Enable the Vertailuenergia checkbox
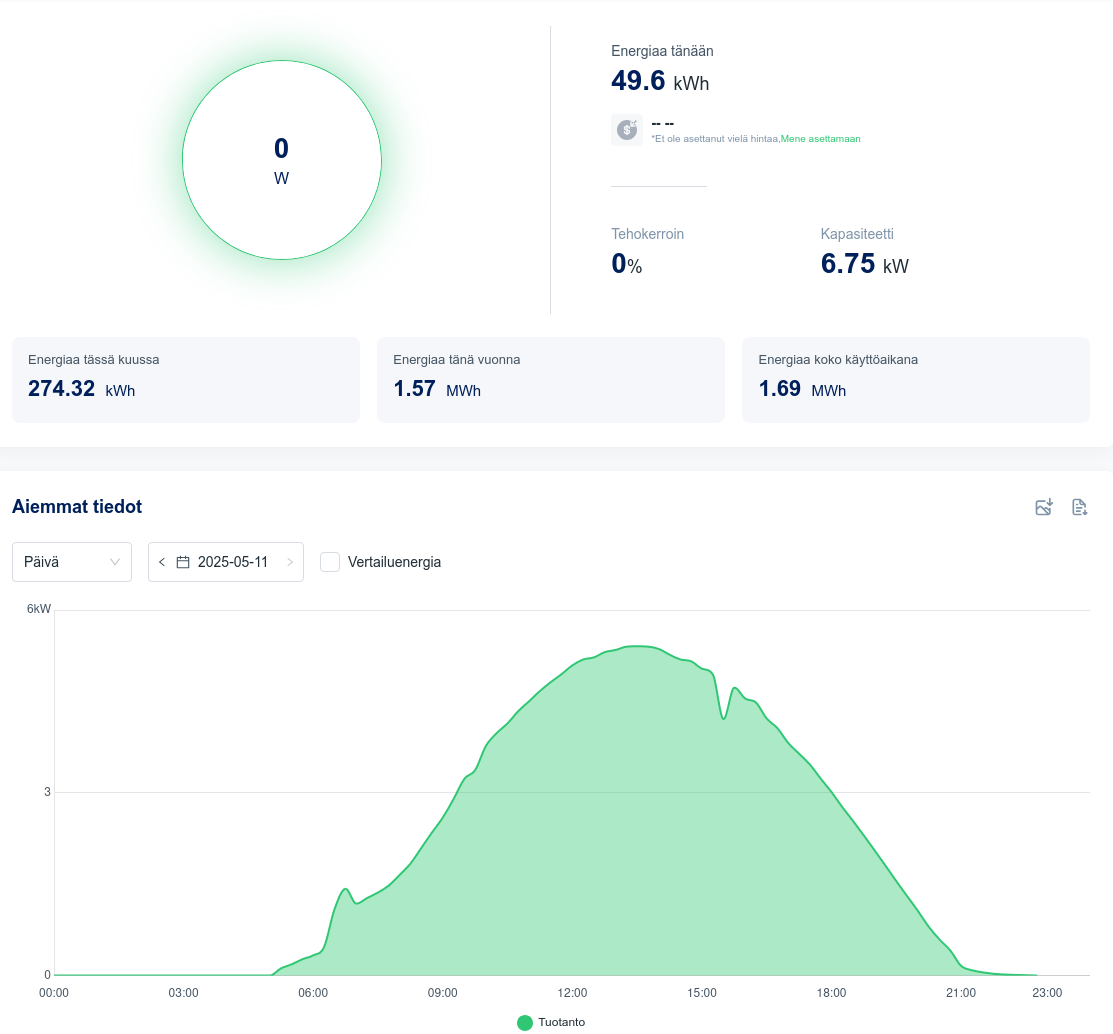The width and height of the screenshot is (1113, 1034). (329, 562)
